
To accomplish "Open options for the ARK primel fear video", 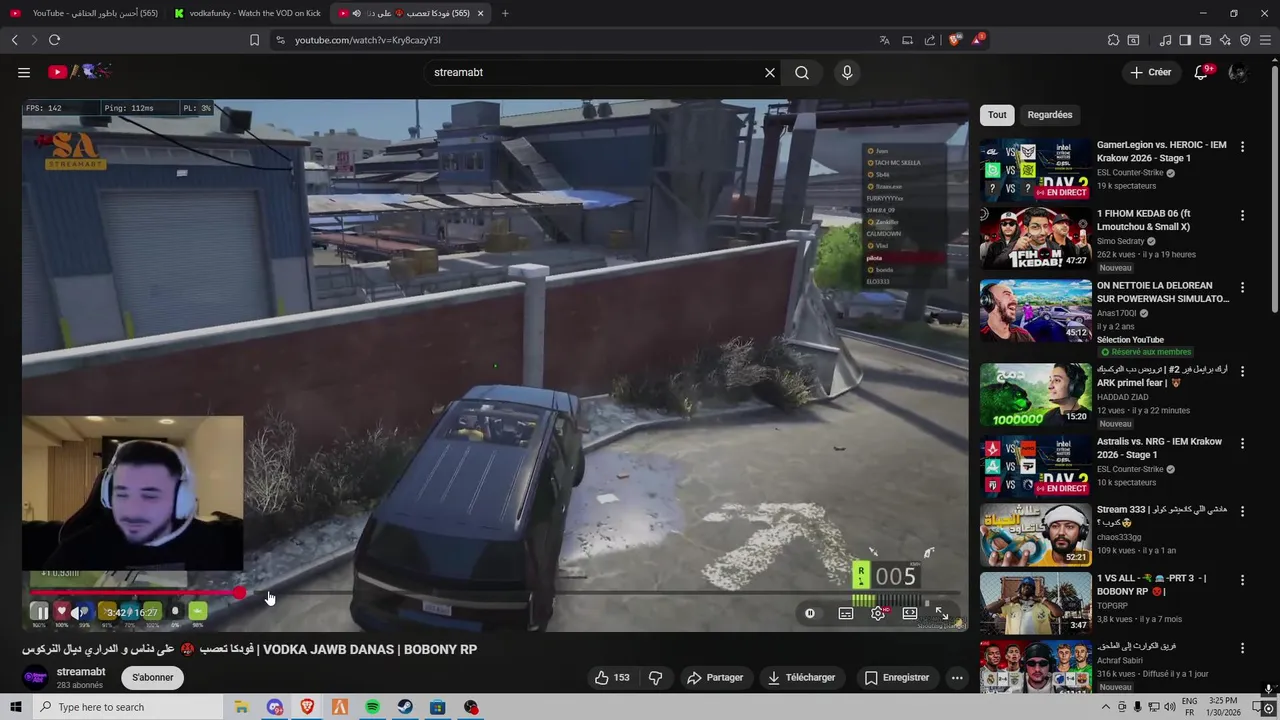I will (1243, 371).
